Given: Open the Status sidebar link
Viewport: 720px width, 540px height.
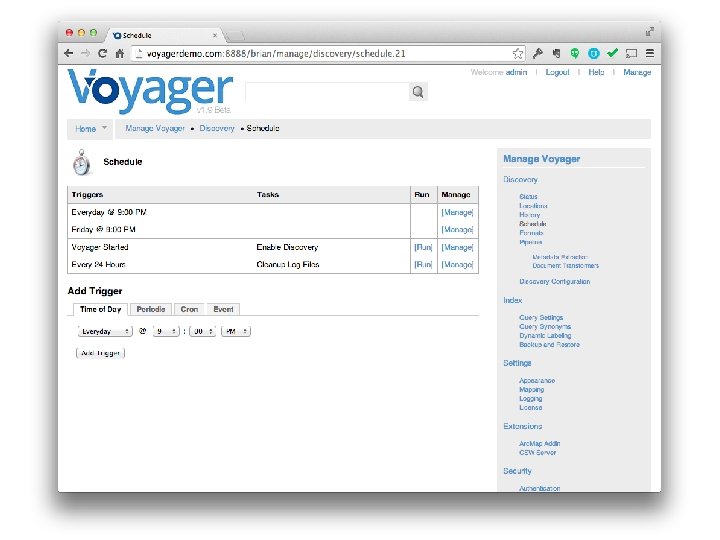Looking at the screenshot, I should click(528, 197).
